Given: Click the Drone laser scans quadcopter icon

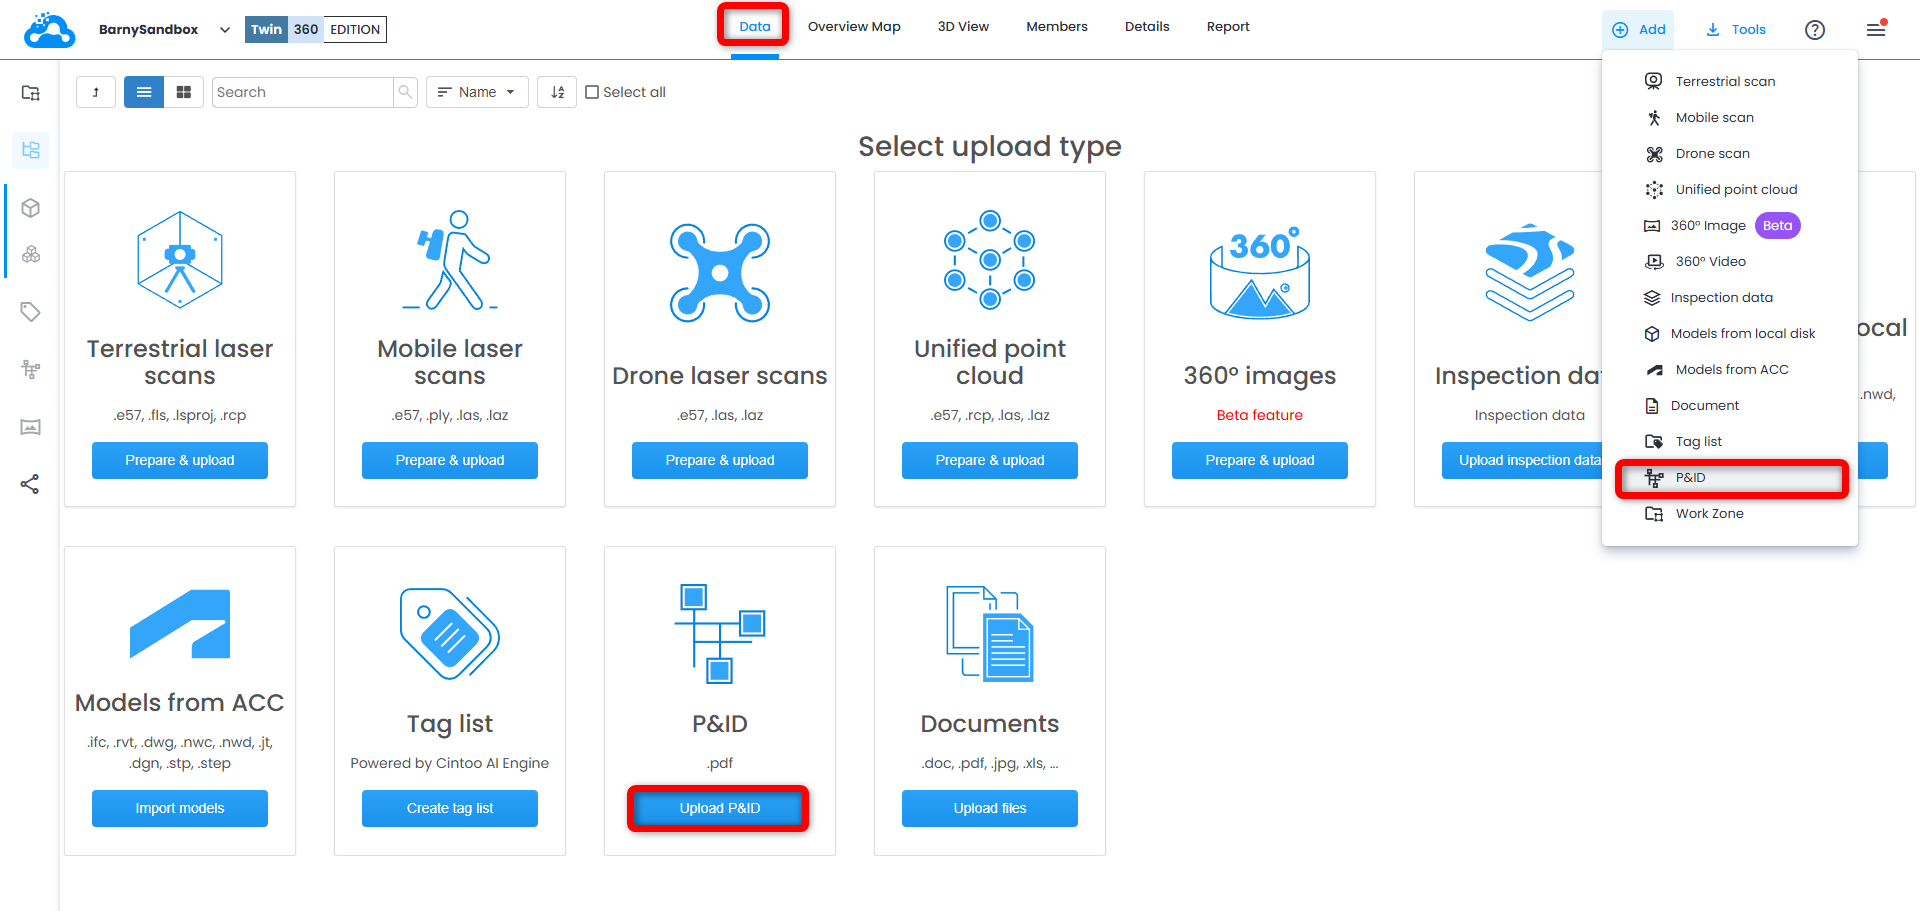Looking at the screenshot, I should point(720,272).
